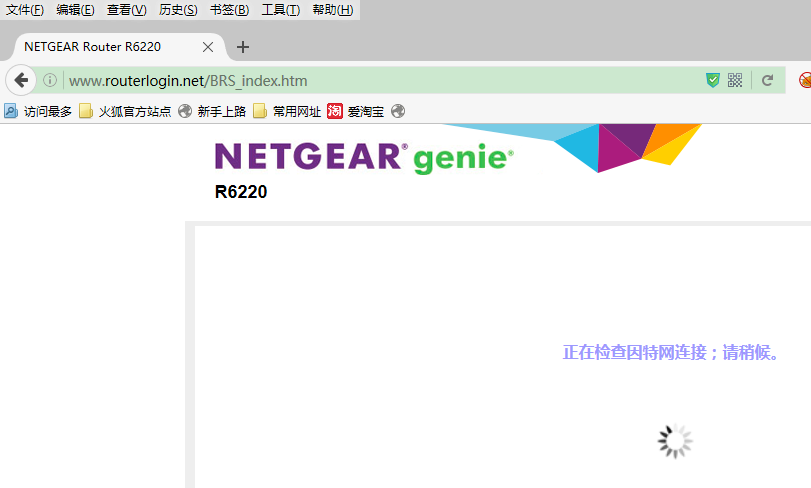Open the 新手上路 bookmark

212,111
